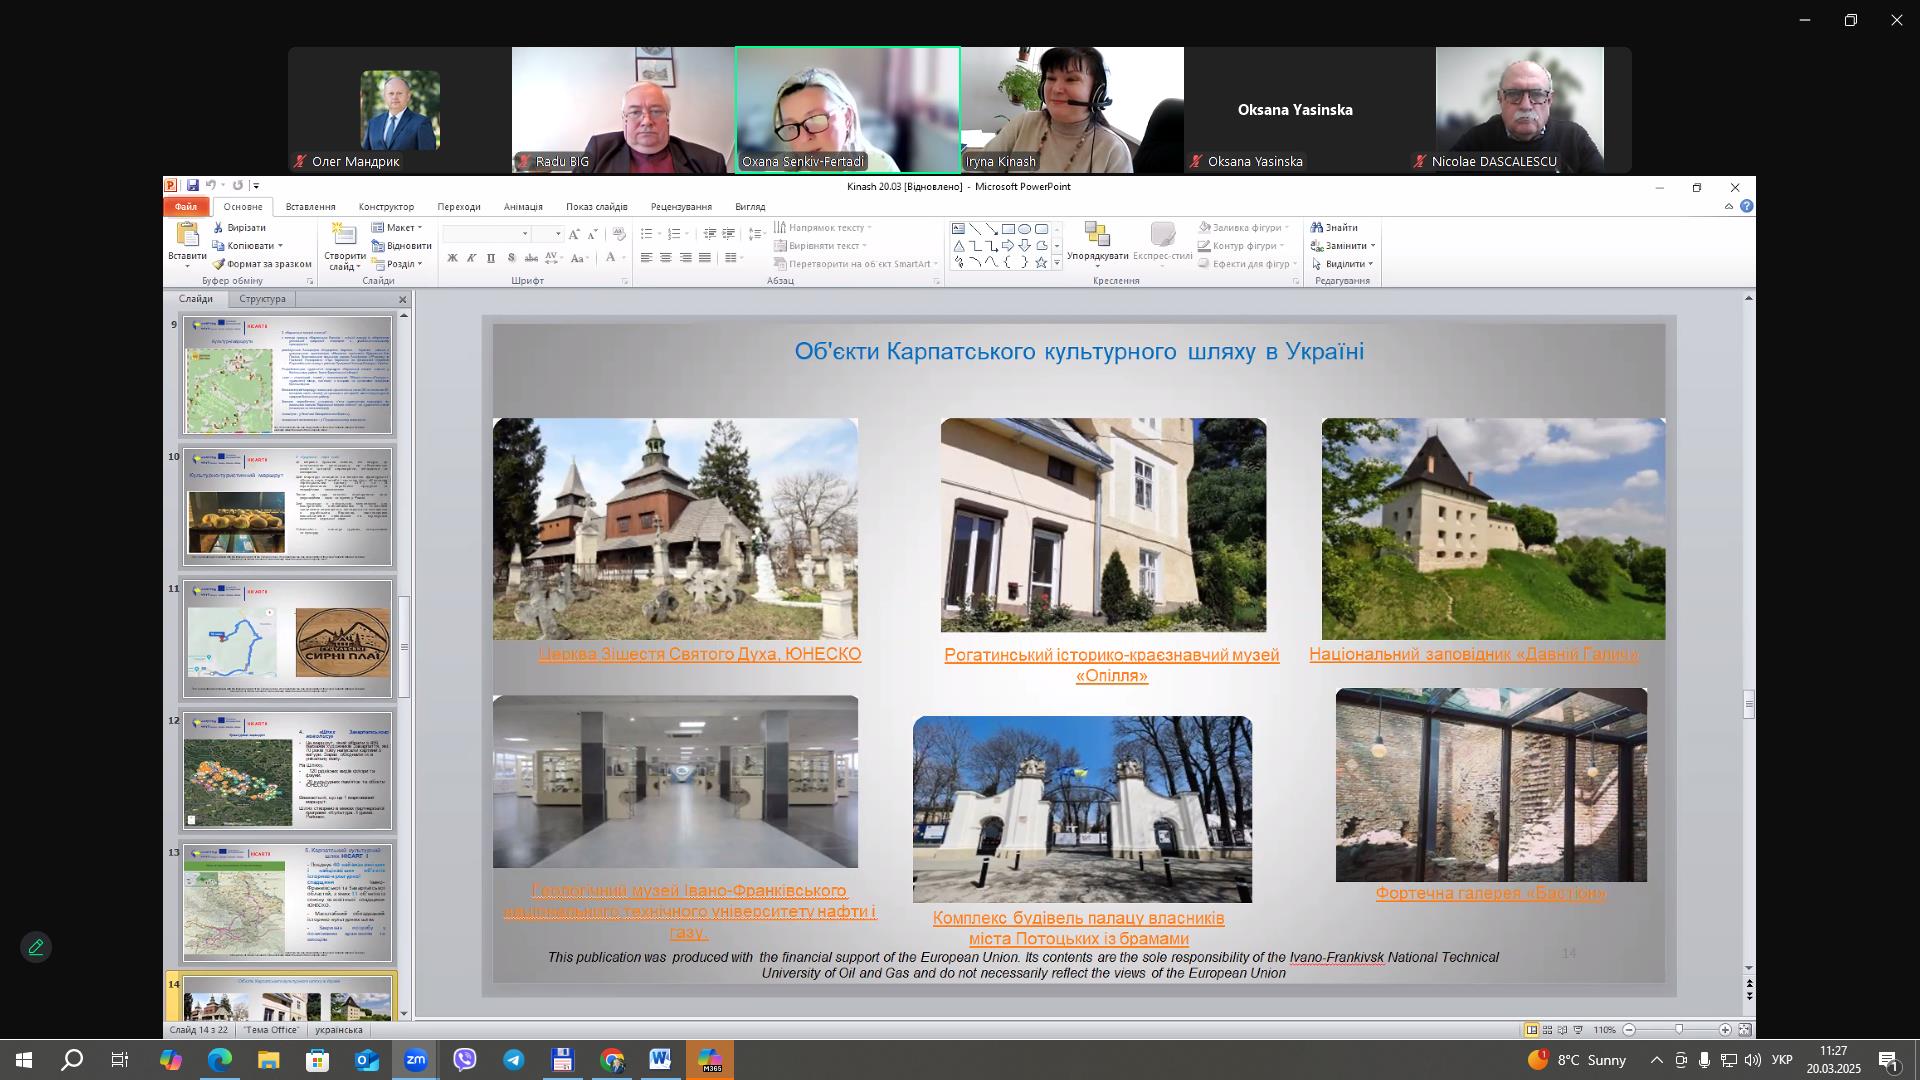Open PowerPoint help question mark icon

pos(1746,206)
